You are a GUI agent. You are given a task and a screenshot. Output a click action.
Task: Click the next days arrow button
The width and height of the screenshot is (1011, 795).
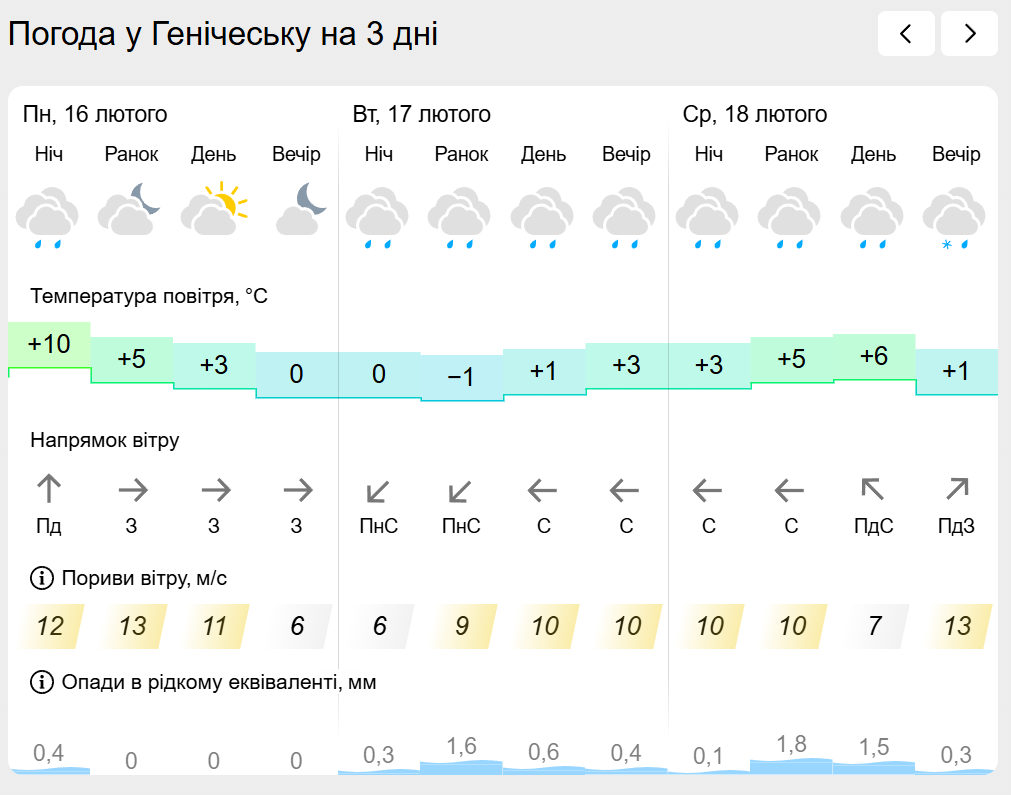click(969, 34)
